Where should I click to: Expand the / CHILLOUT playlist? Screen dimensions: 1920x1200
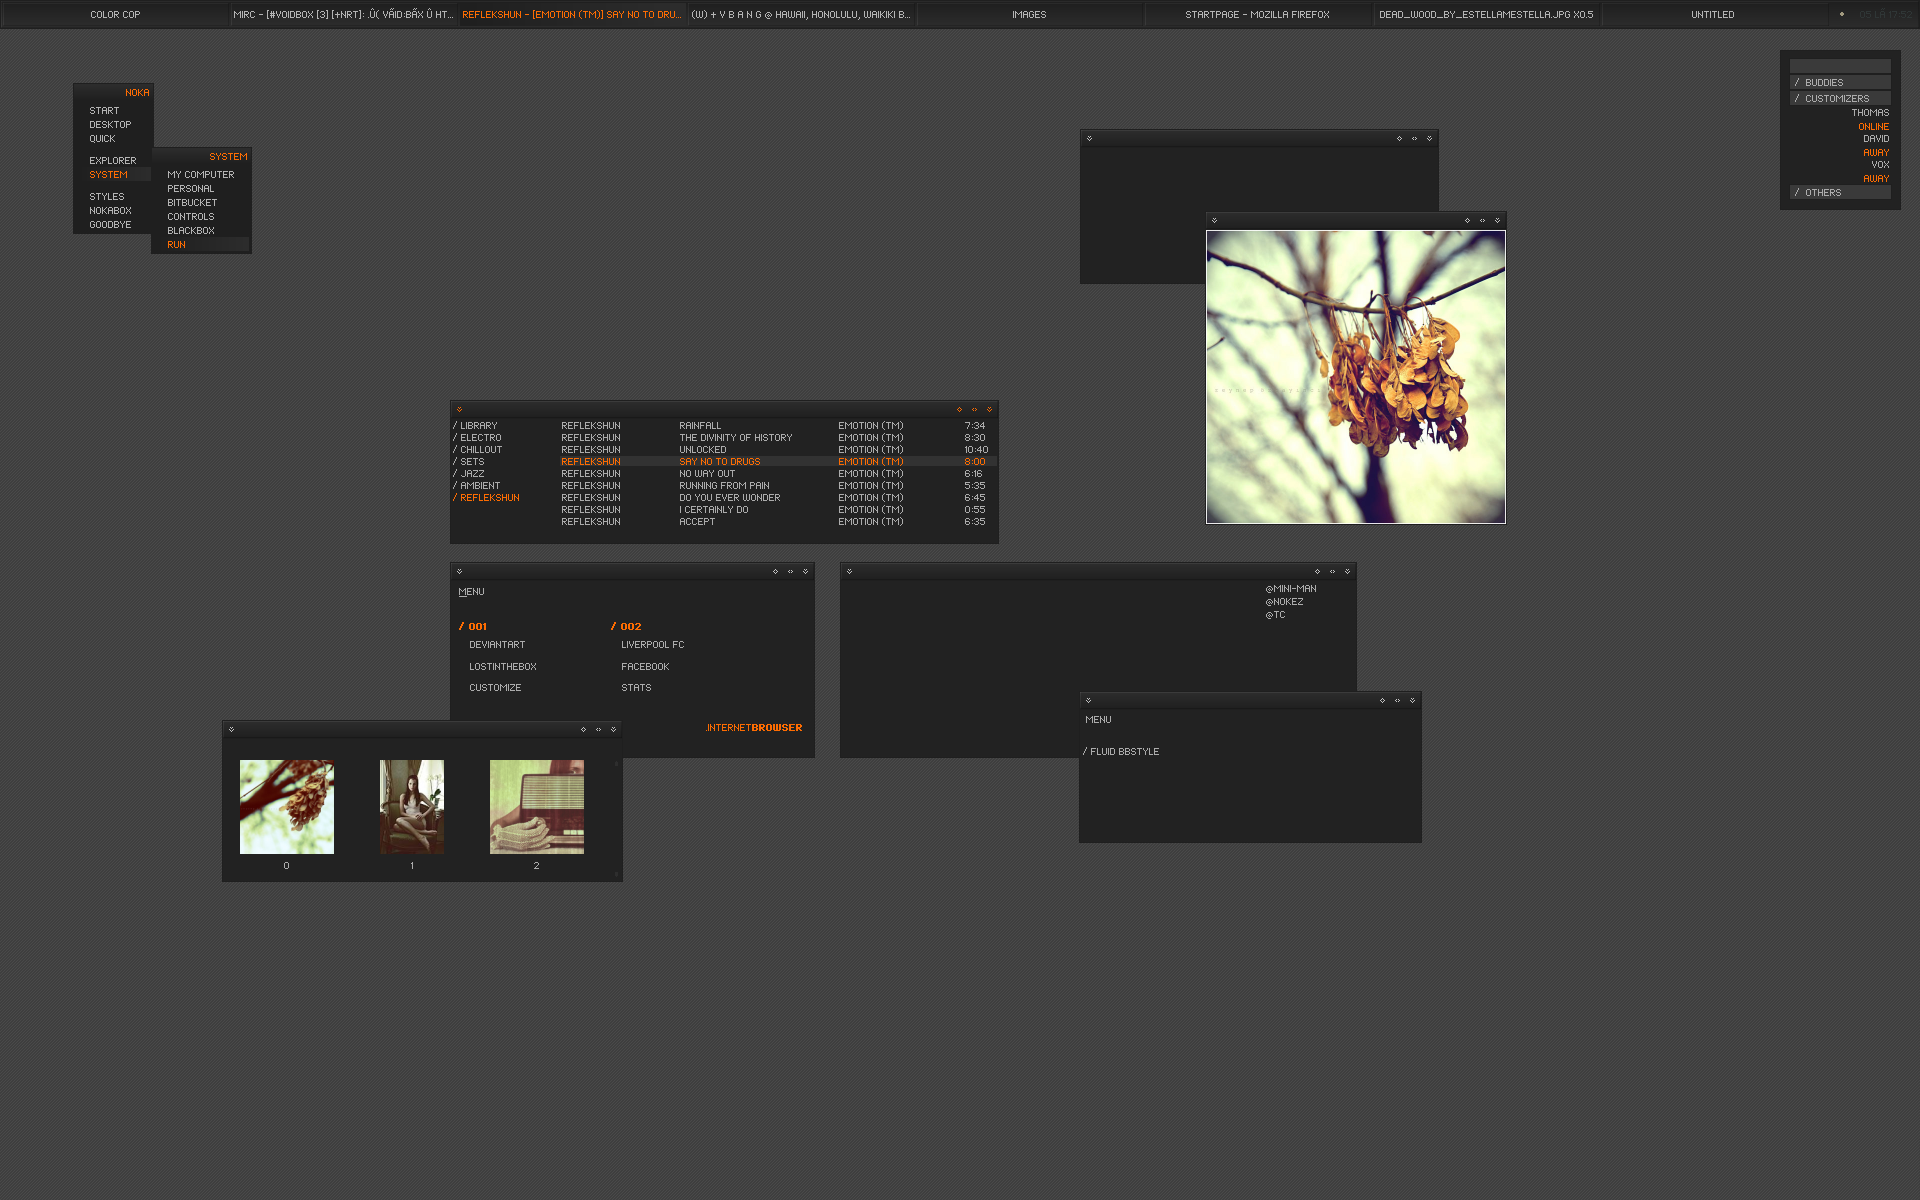tap(477, 449)
